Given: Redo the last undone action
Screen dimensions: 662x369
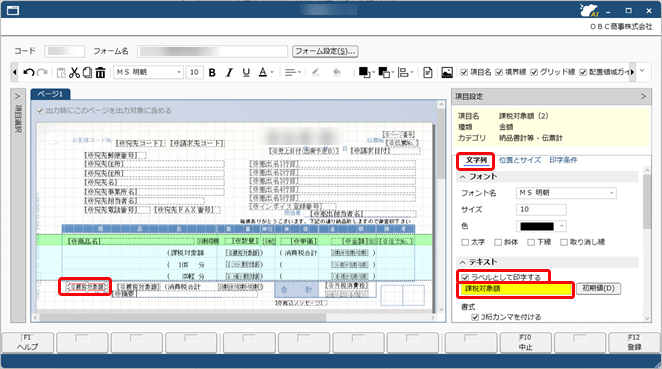Looking at the screenshot, I should point(42,72).
